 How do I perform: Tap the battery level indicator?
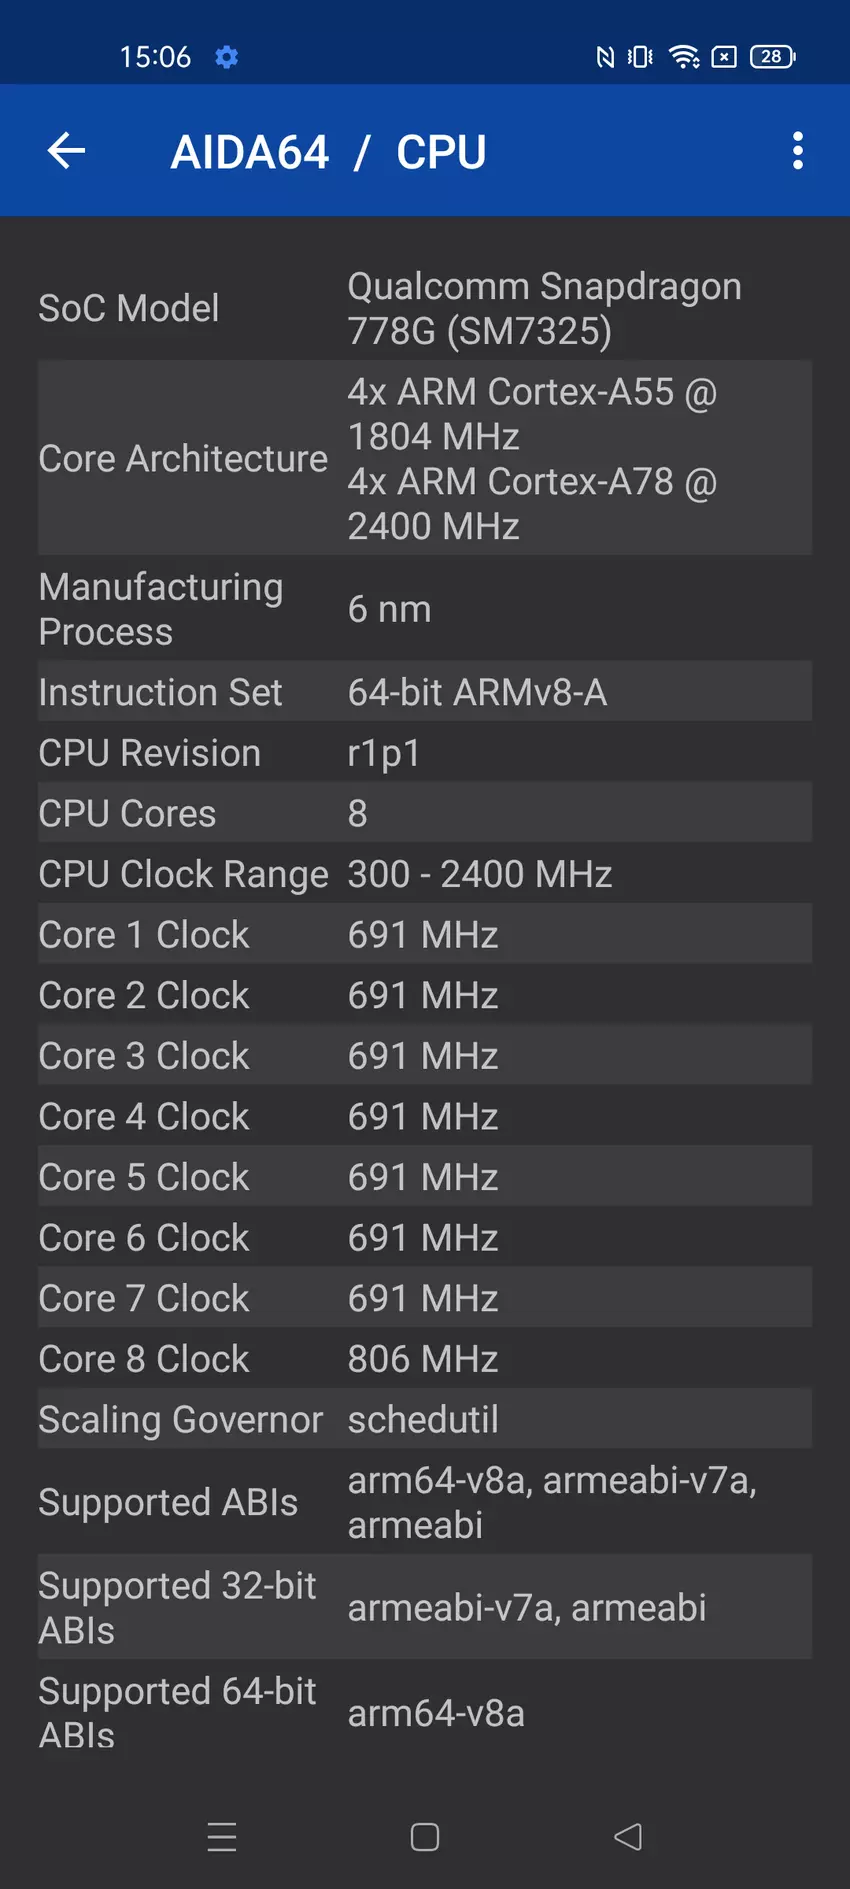(x=772, y=57)
